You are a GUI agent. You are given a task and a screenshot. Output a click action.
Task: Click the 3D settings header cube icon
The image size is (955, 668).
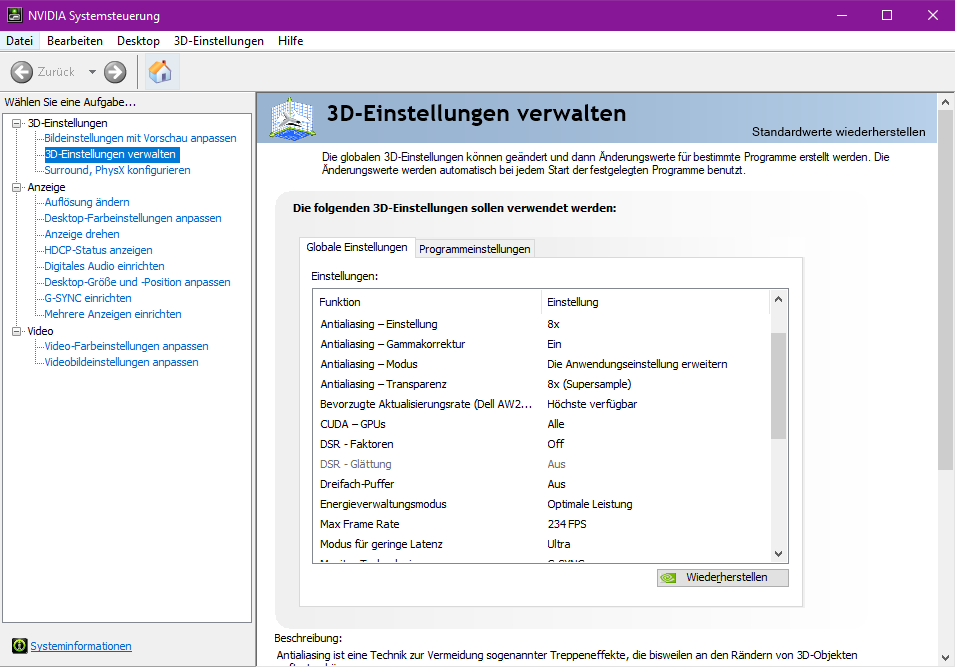click(293, 118)
